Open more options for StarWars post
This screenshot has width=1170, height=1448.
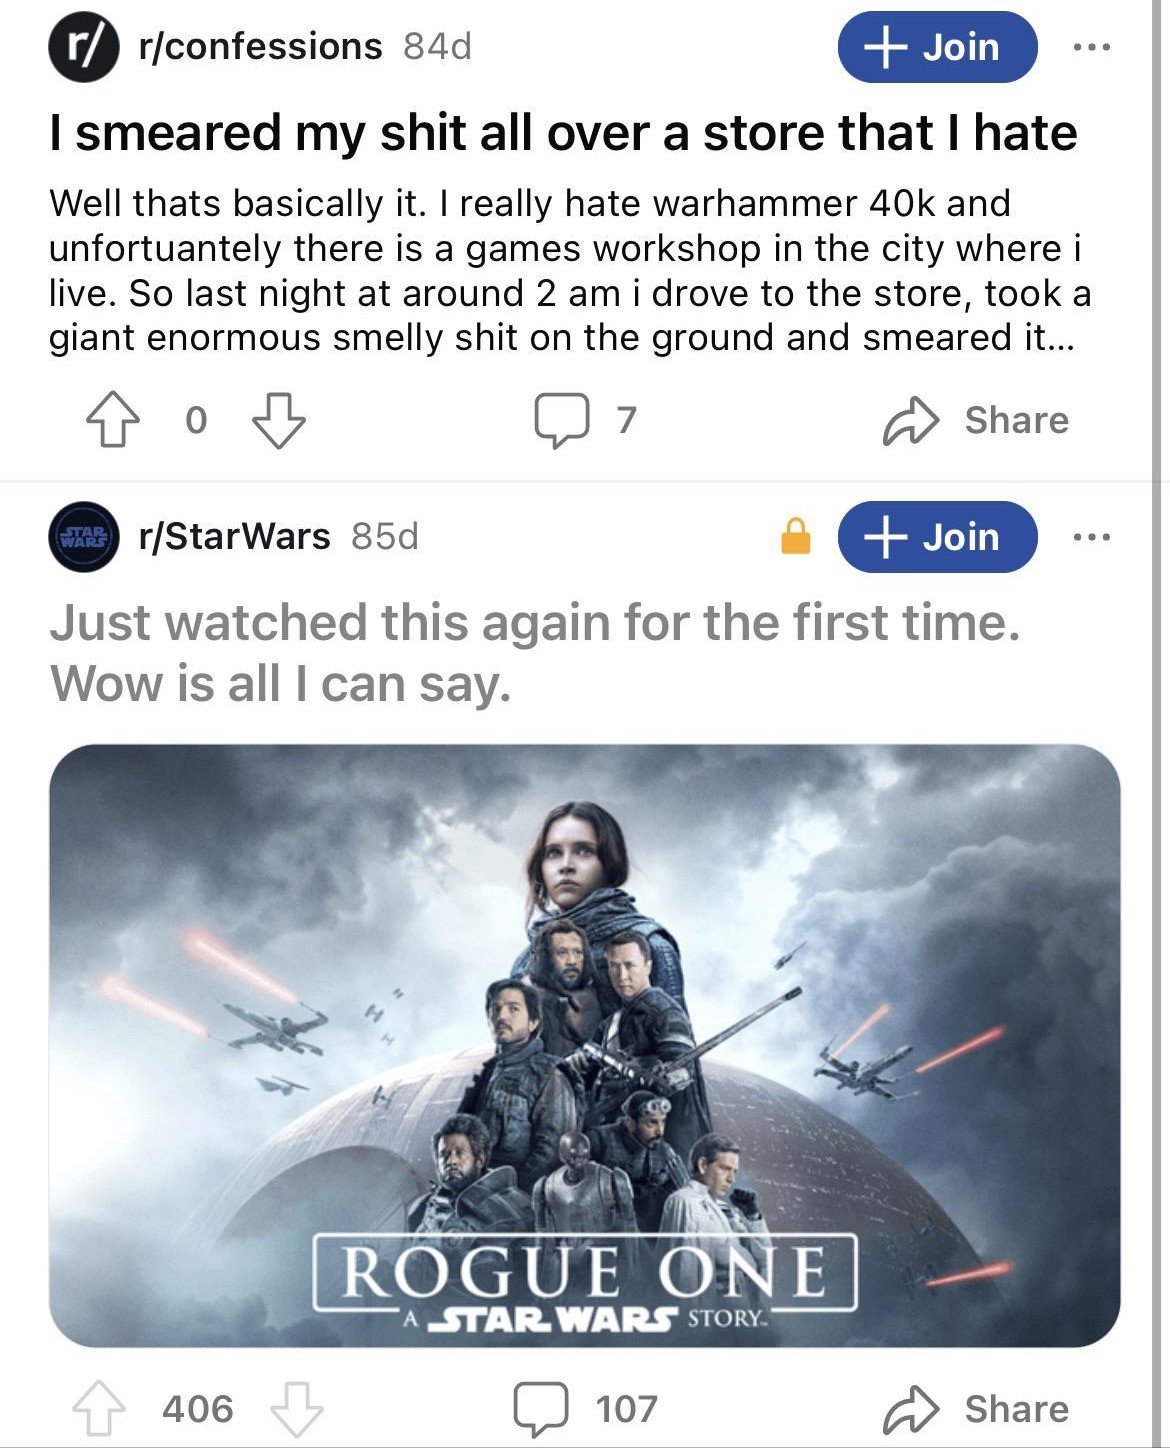tap(1091, 537)
